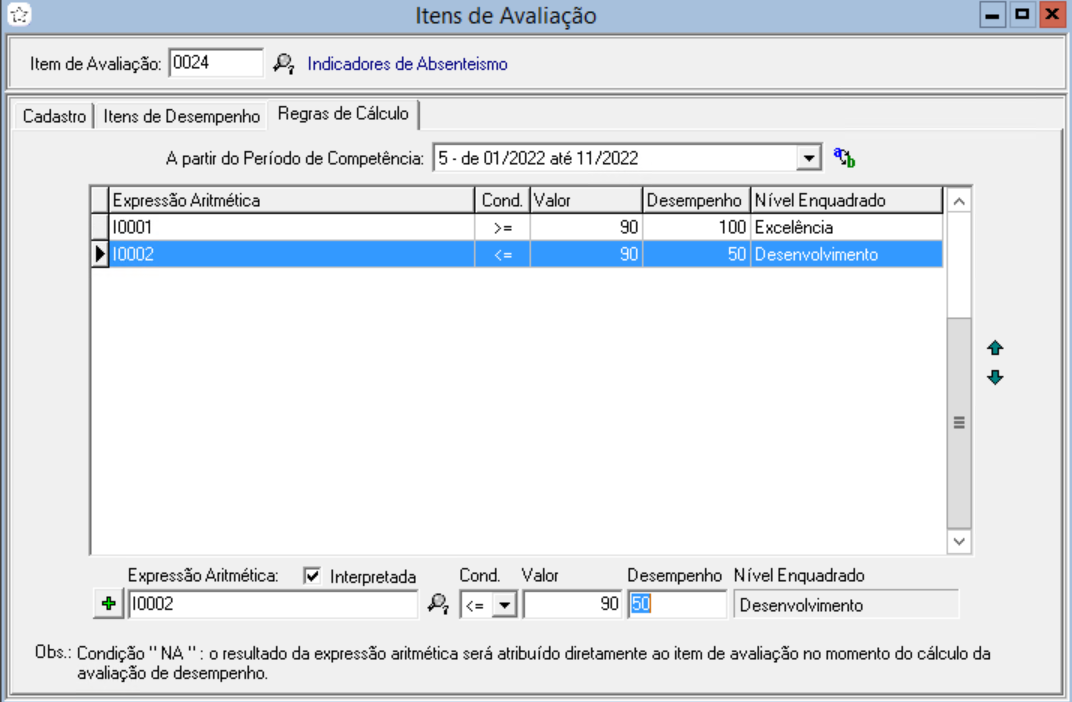Focus the Item de Avaliação code field
Viewport: 1072px width, 702px height.
click(x=215, y=63)
